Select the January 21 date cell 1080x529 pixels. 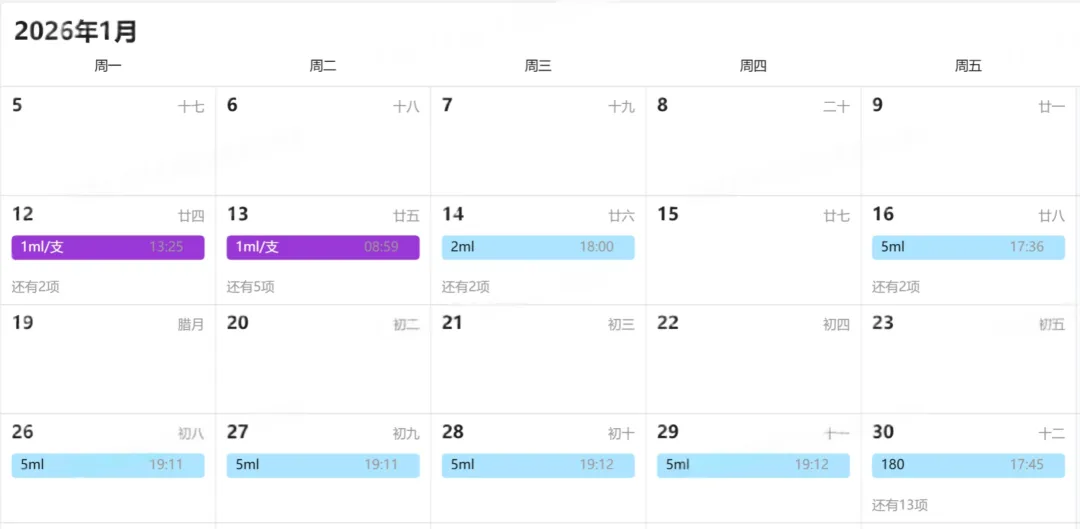[x=538, y=363]
